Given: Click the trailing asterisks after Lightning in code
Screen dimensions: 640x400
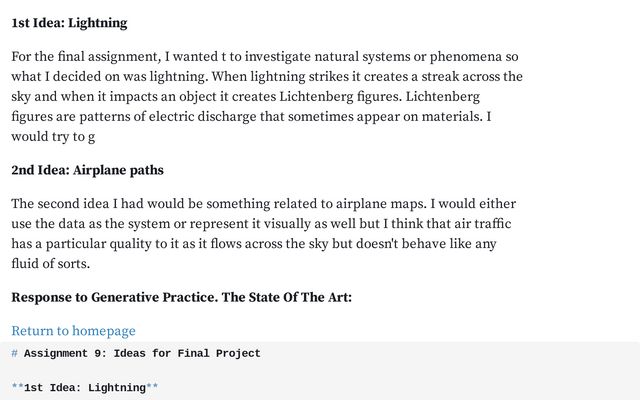Looking at the screenshot, I should click(152, 387).
